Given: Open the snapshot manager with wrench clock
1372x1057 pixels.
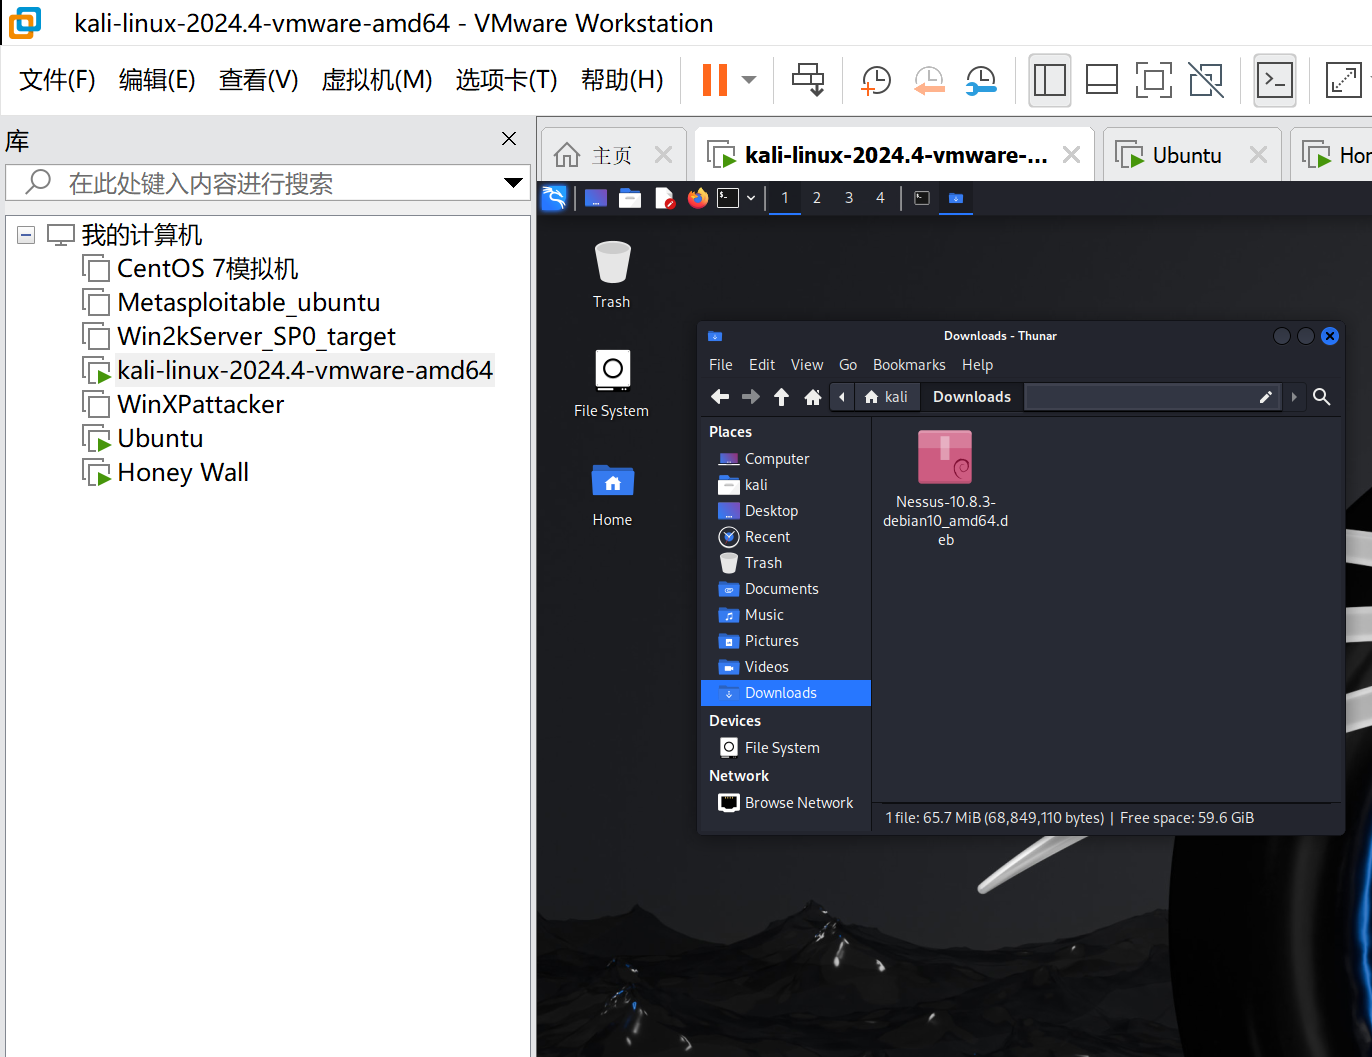Looking at the screenshot, I should tap(982, 80).
